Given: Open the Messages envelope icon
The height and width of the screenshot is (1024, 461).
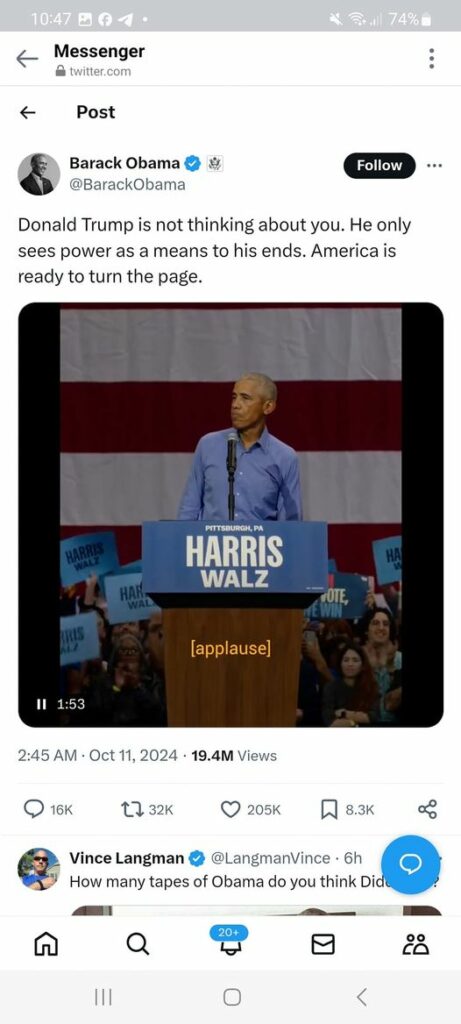Looking at the screenshot, I should coord(323,944).
